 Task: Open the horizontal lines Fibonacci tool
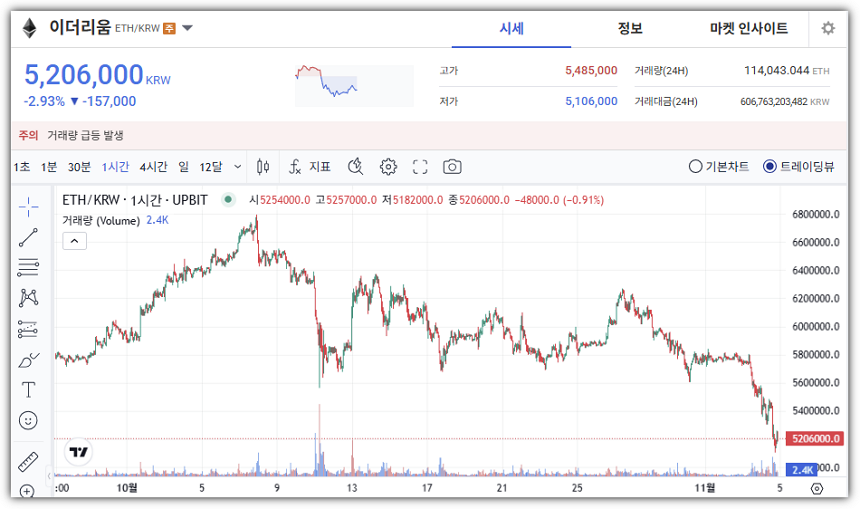(x=28, y=267)
